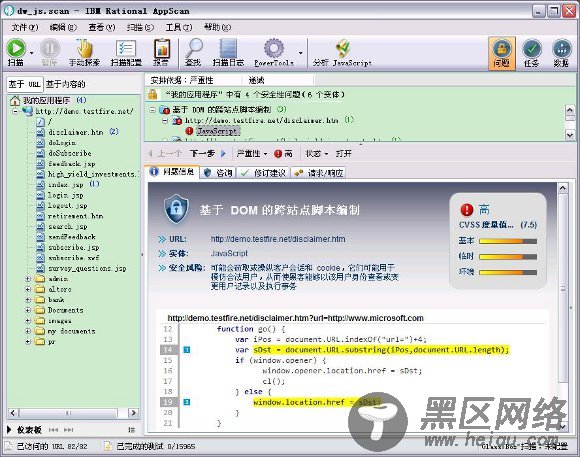Open the Severity dropdown arrow
580x457 pixels.
[x=266, y=154]
